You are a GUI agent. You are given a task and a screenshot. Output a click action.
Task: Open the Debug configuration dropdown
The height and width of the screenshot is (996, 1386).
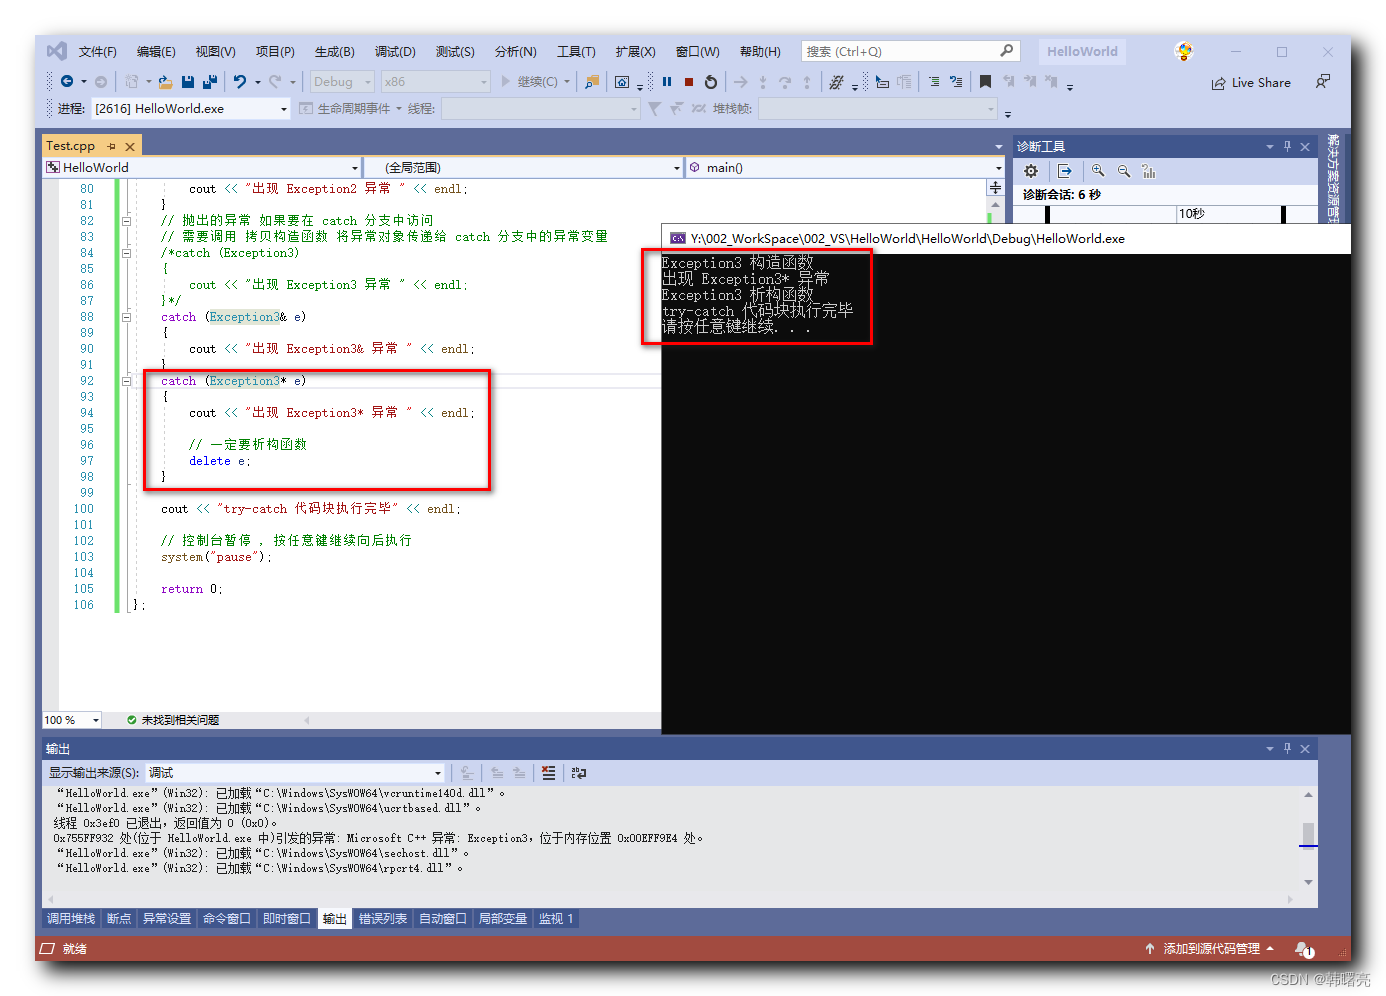(x=341, y=82)
